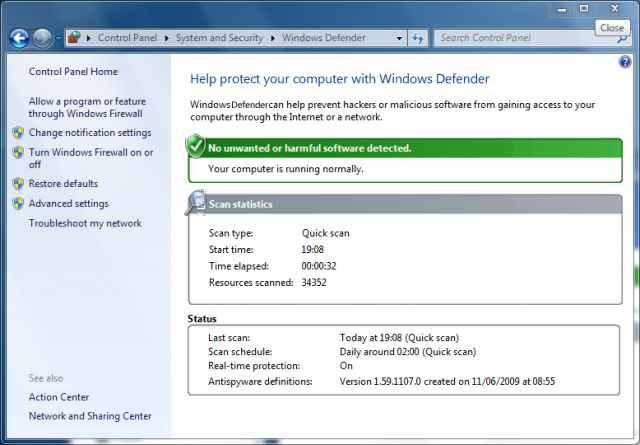The width and height of the screenshot is (640, 445).
Task: Open the recent pages dropdown arrow
Action: (x=59, y=38)
